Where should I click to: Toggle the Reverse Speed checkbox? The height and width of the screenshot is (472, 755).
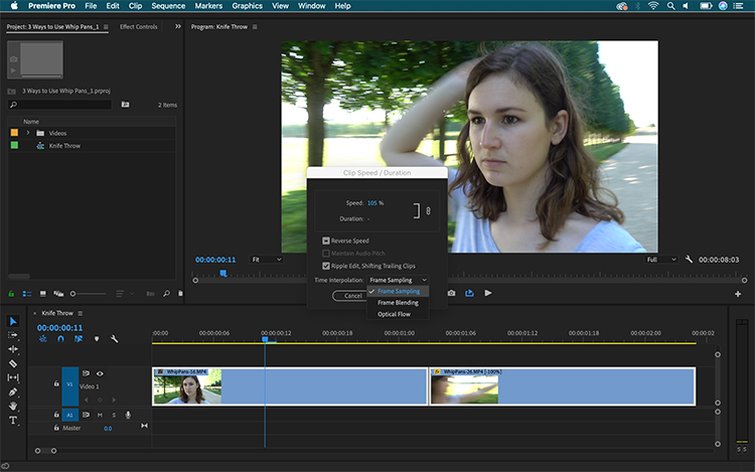(x=326, y=241)
